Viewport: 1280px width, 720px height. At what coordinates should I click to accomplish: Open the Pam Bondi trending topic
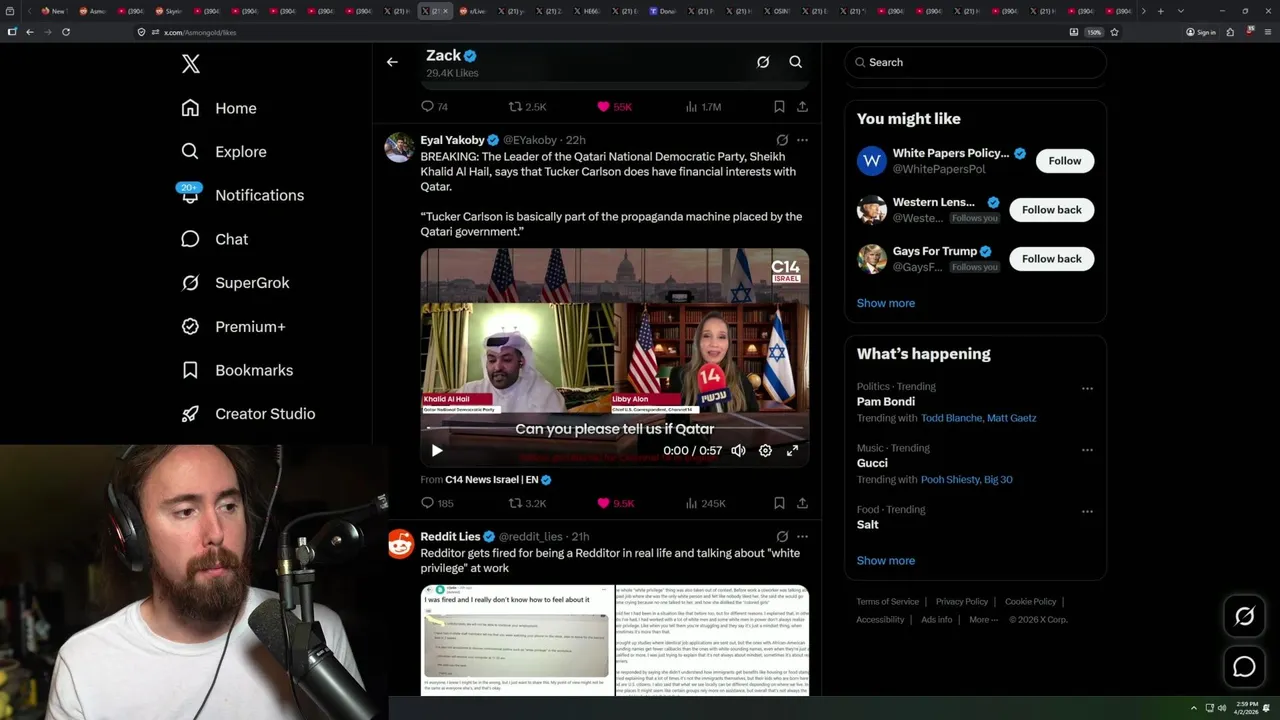(x=886, y=402)
